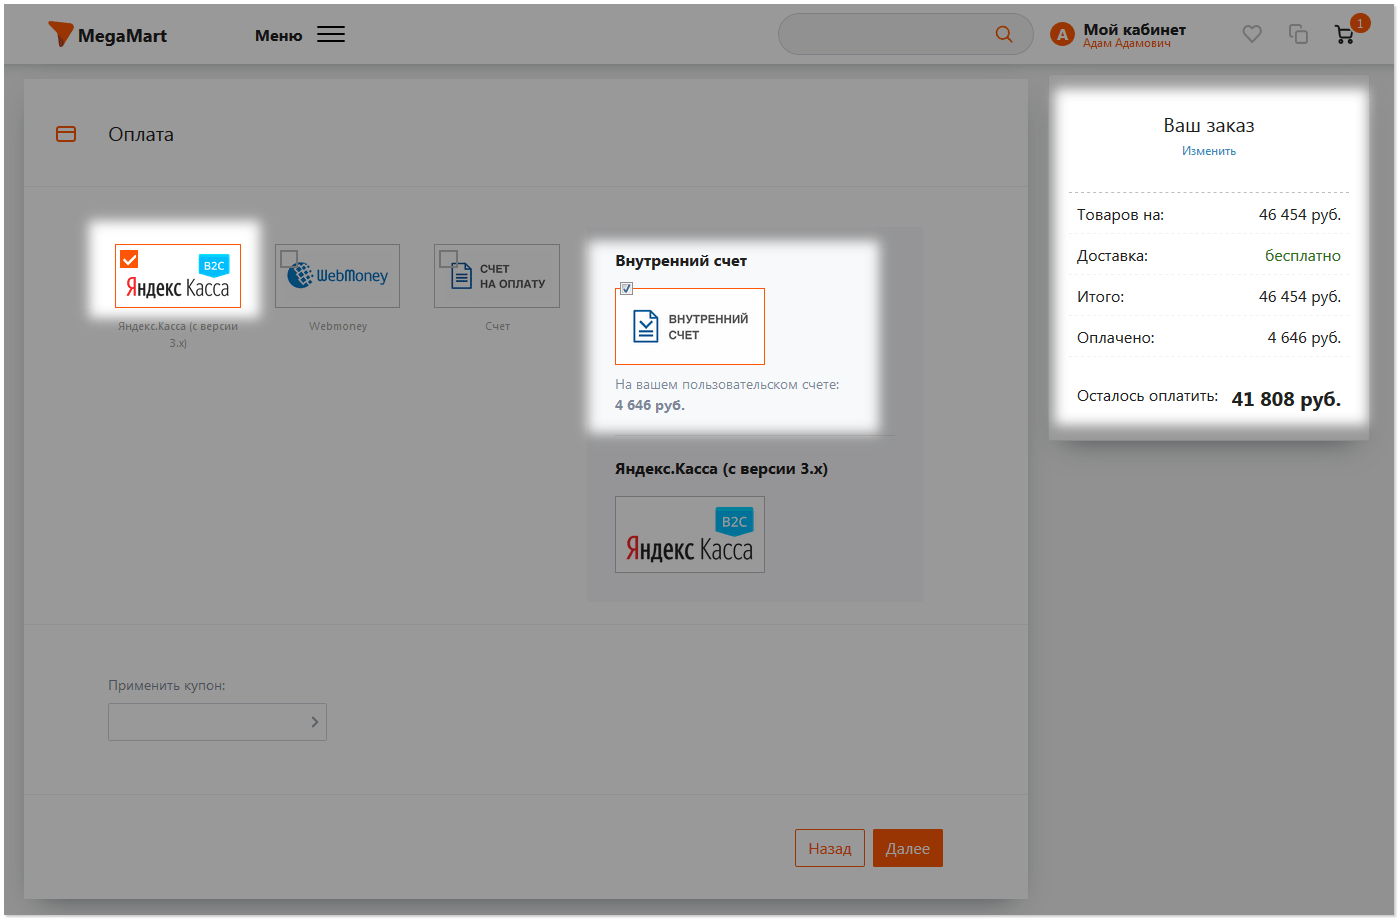
Task: Click the Оплачено 4 646 руб. value
Action: [x=1304, y=338]
